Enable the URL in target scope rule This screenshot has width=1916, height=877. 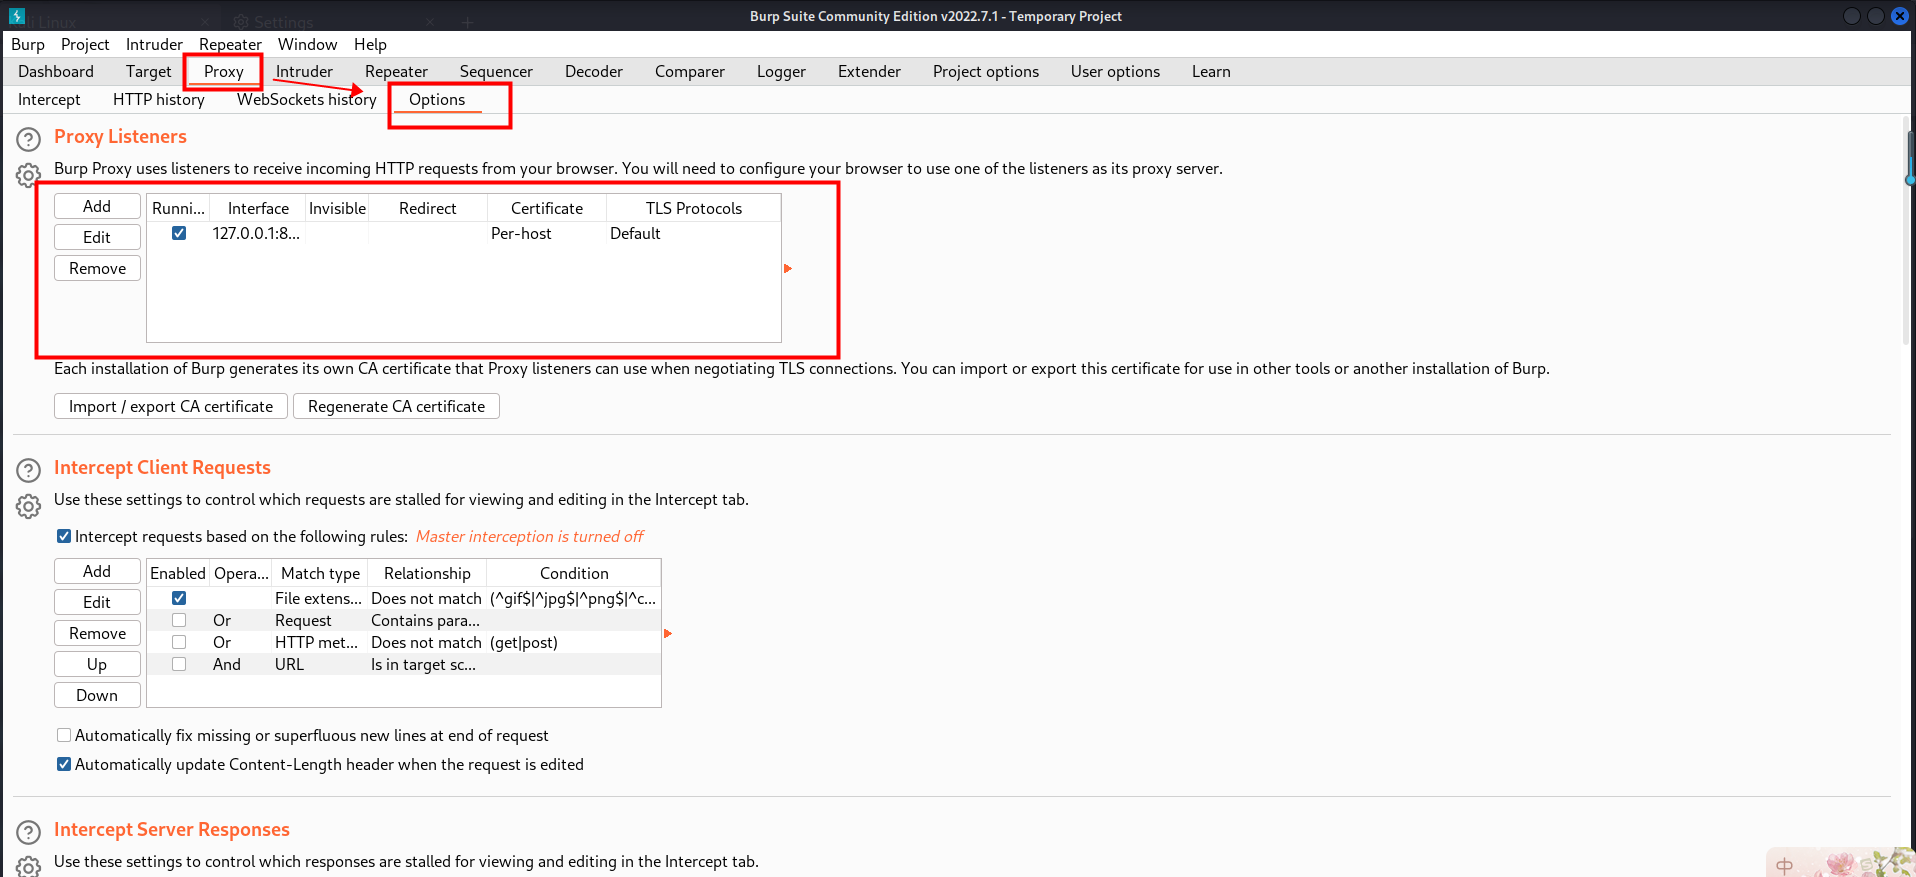(179, 664)
